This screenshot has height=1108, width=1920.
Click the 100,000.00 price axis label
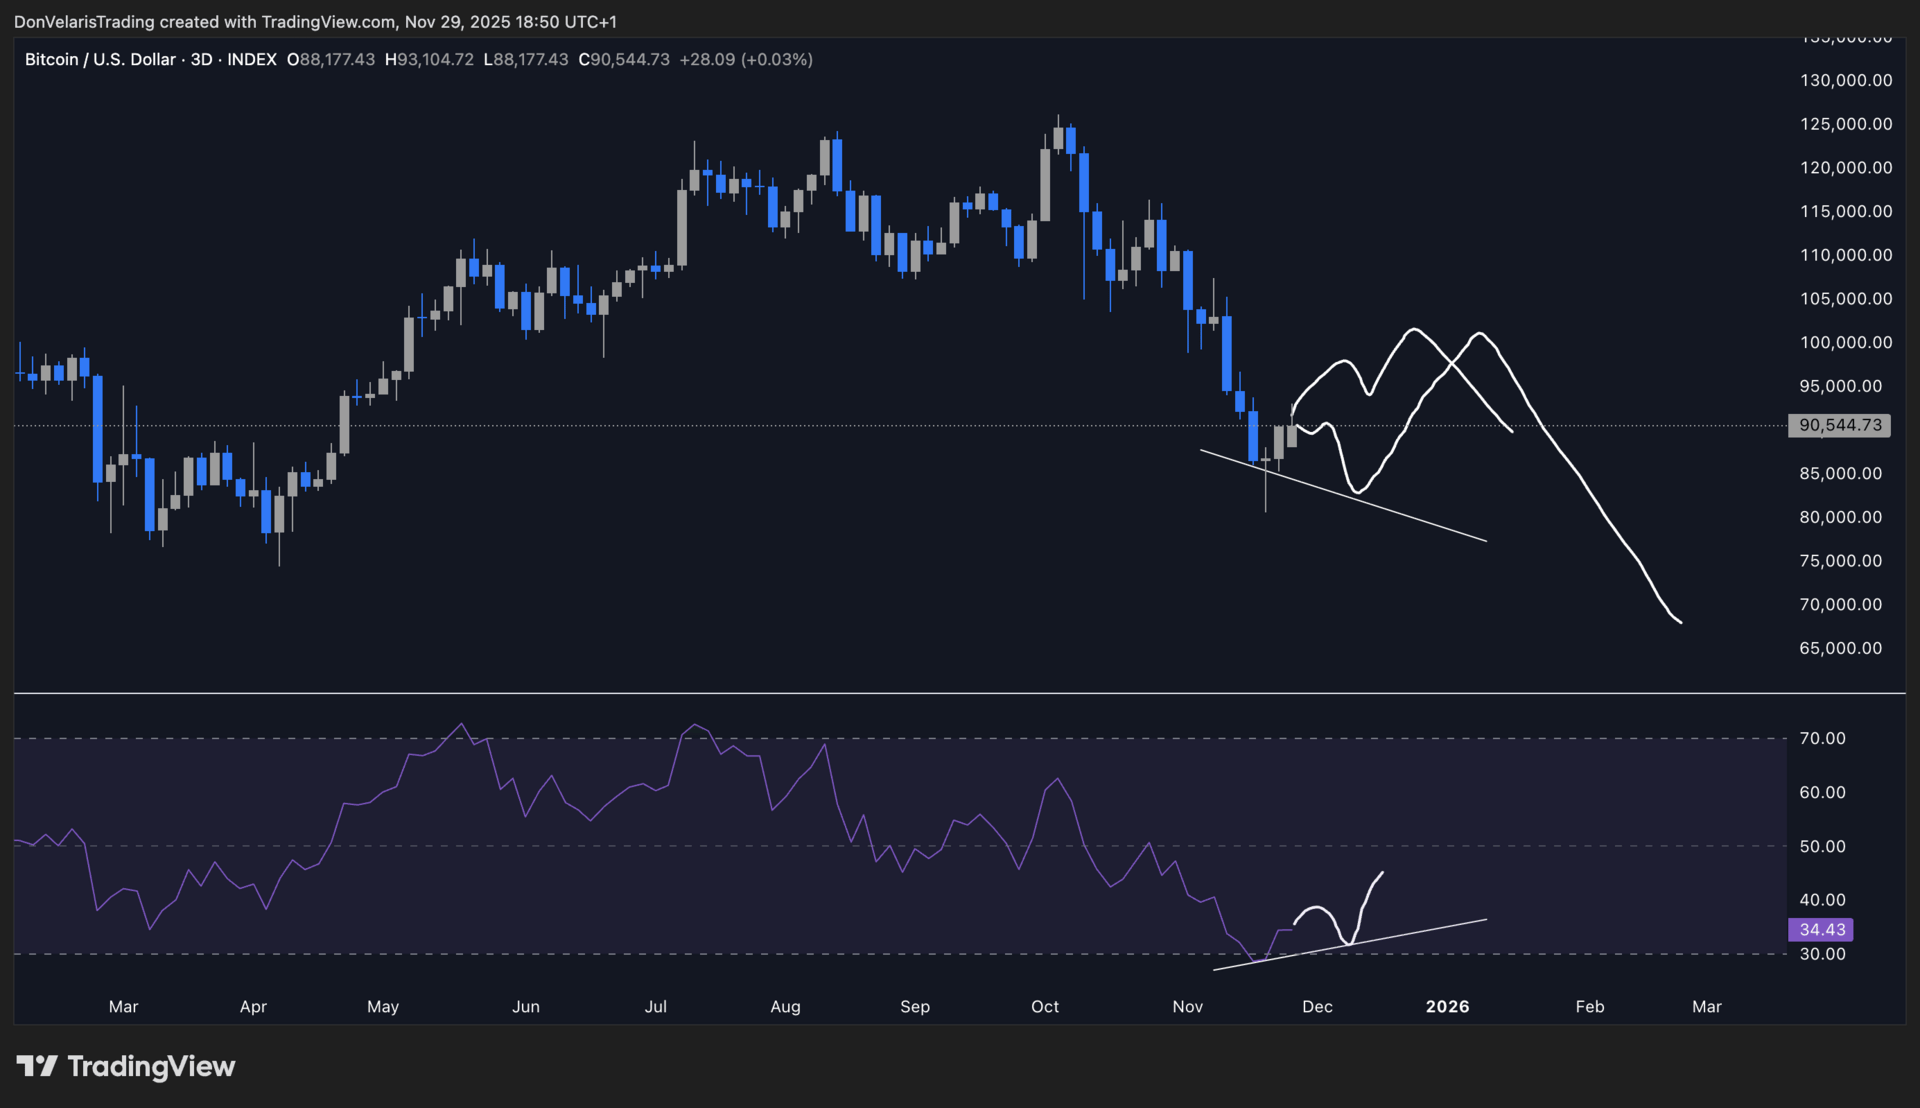(x=1845, y=343)
